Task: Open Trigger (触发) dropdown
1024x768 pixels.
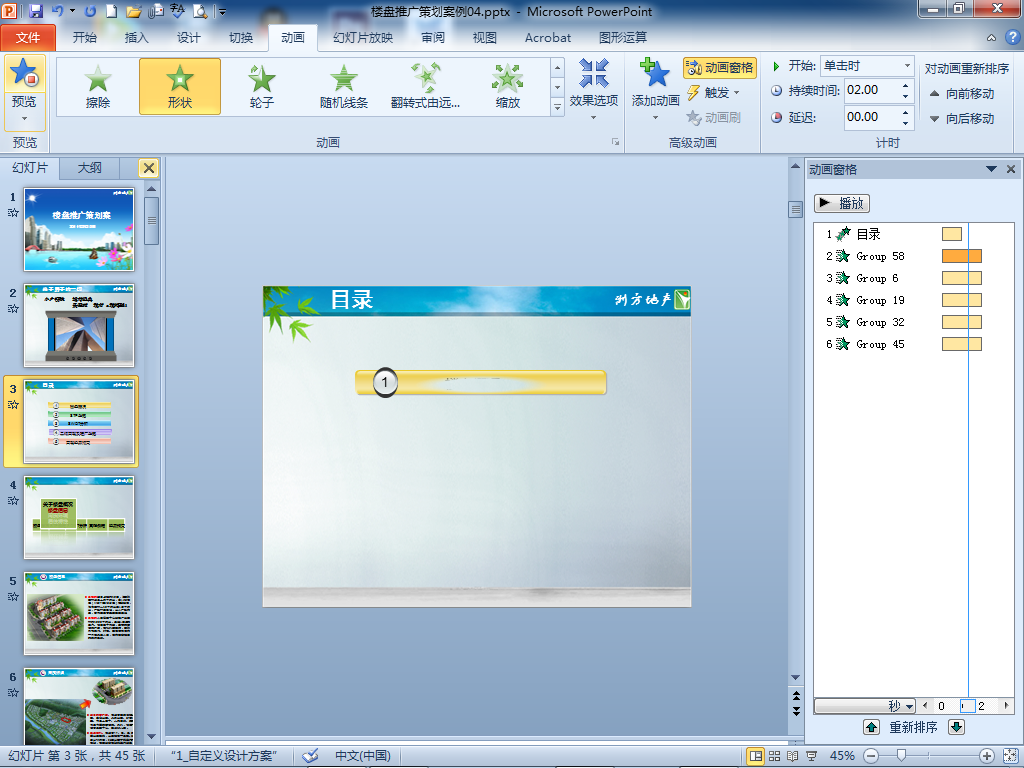Action: [713, 93]
